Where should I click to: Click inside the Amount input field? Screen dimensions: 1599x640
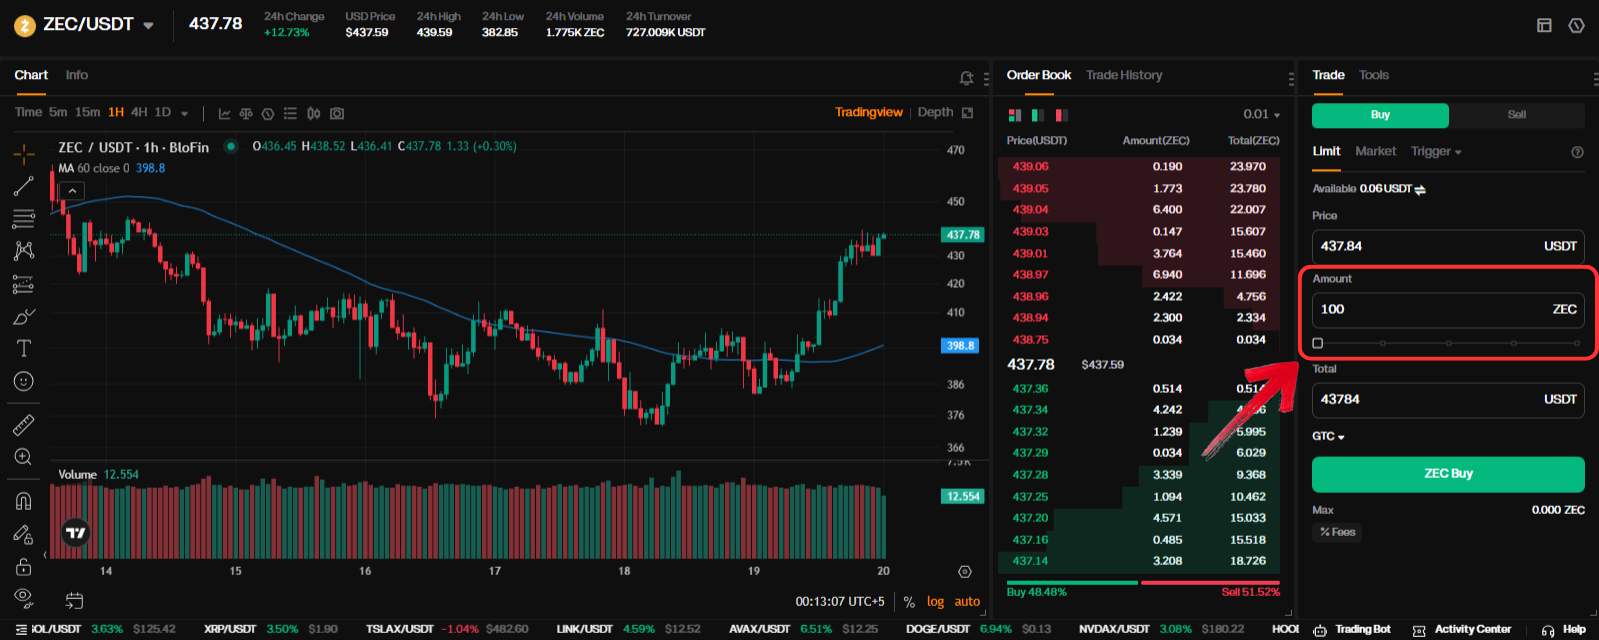coord(1448,309)
